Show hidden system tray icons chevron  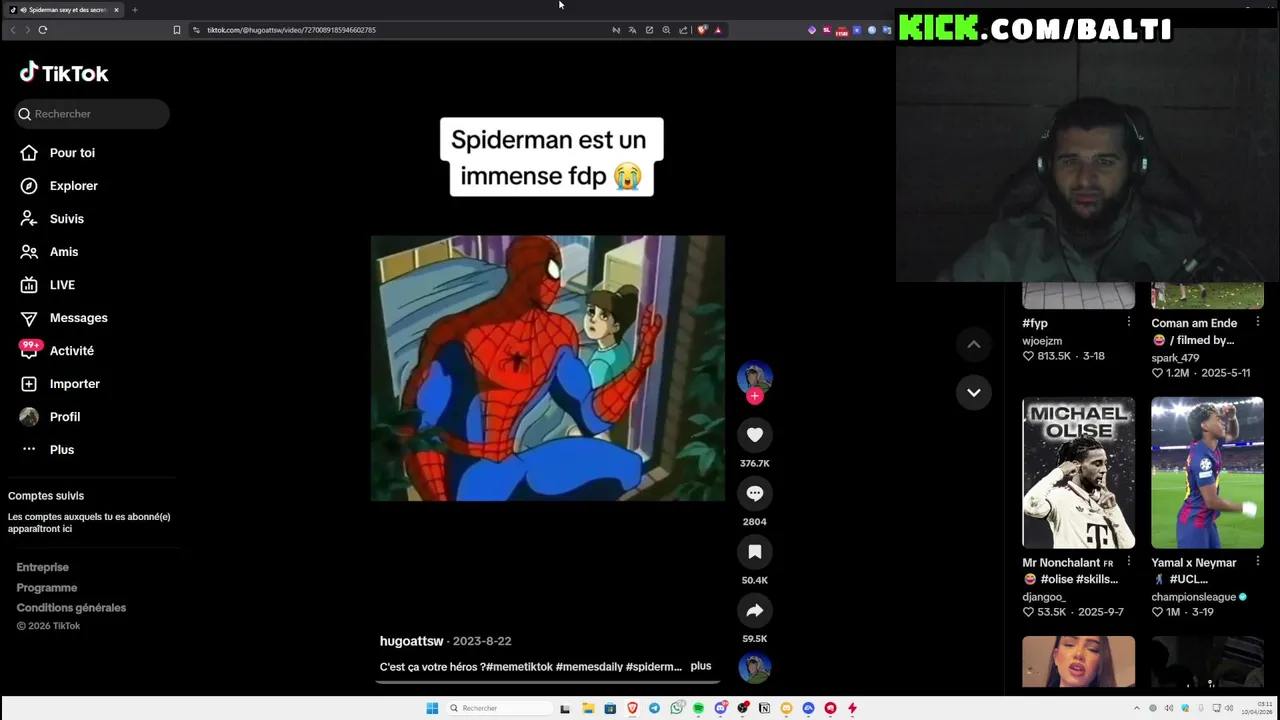(x=1137, y=708)
